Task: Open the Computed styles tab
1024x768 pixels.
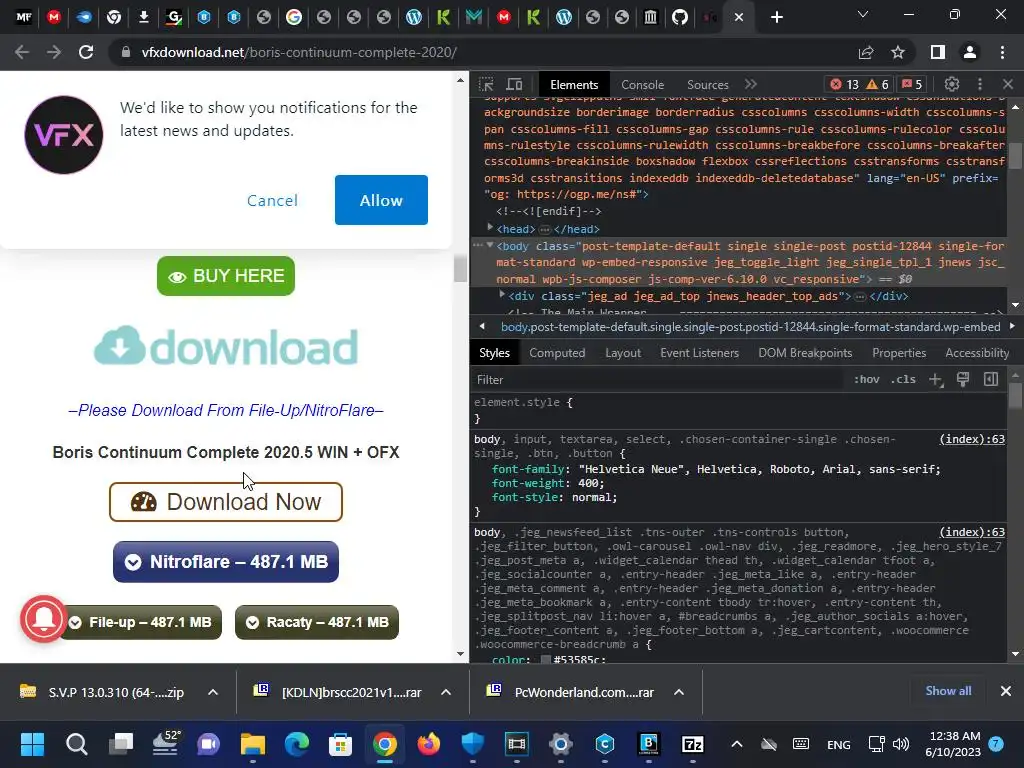Action: point(557,353)
